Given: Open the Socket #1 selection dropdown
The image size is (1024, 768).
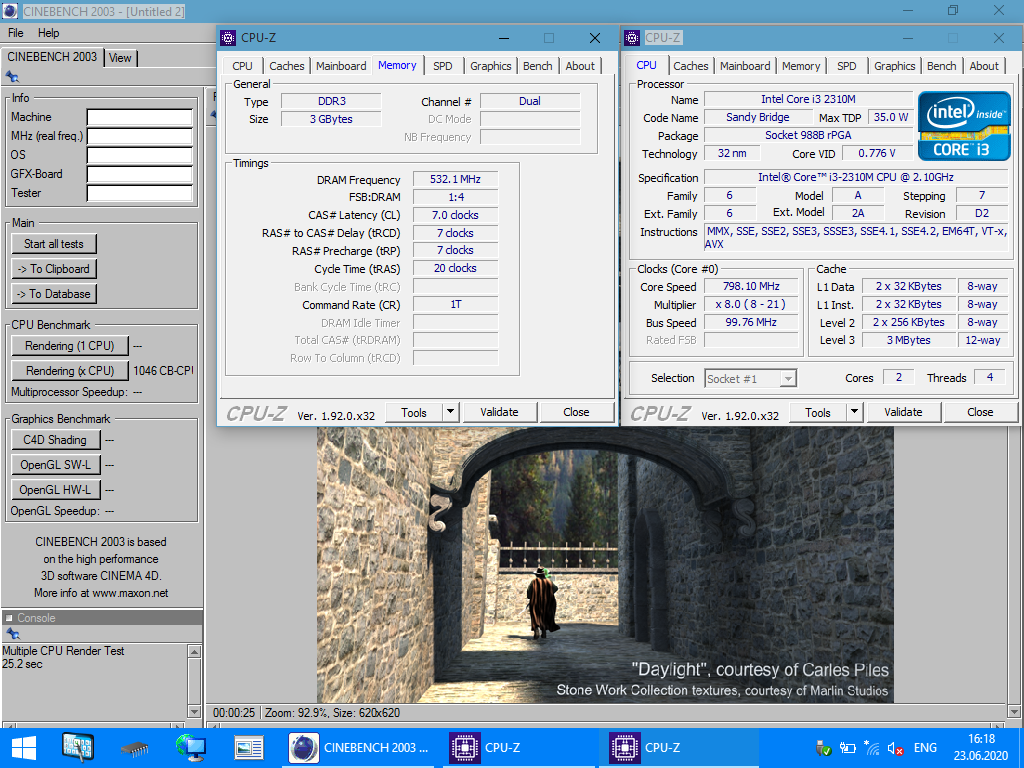Looking at the screenshot, I should (x=751, y=379).
